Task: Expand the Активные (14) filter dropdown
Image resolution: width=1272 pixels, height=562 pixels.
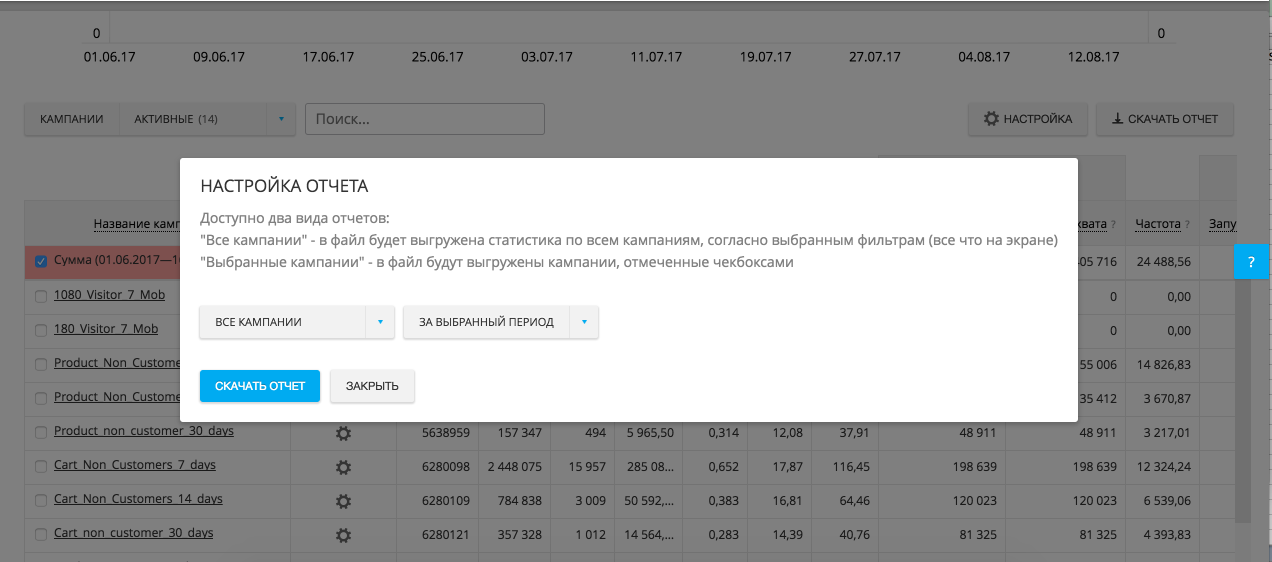Action: (280, 119)
